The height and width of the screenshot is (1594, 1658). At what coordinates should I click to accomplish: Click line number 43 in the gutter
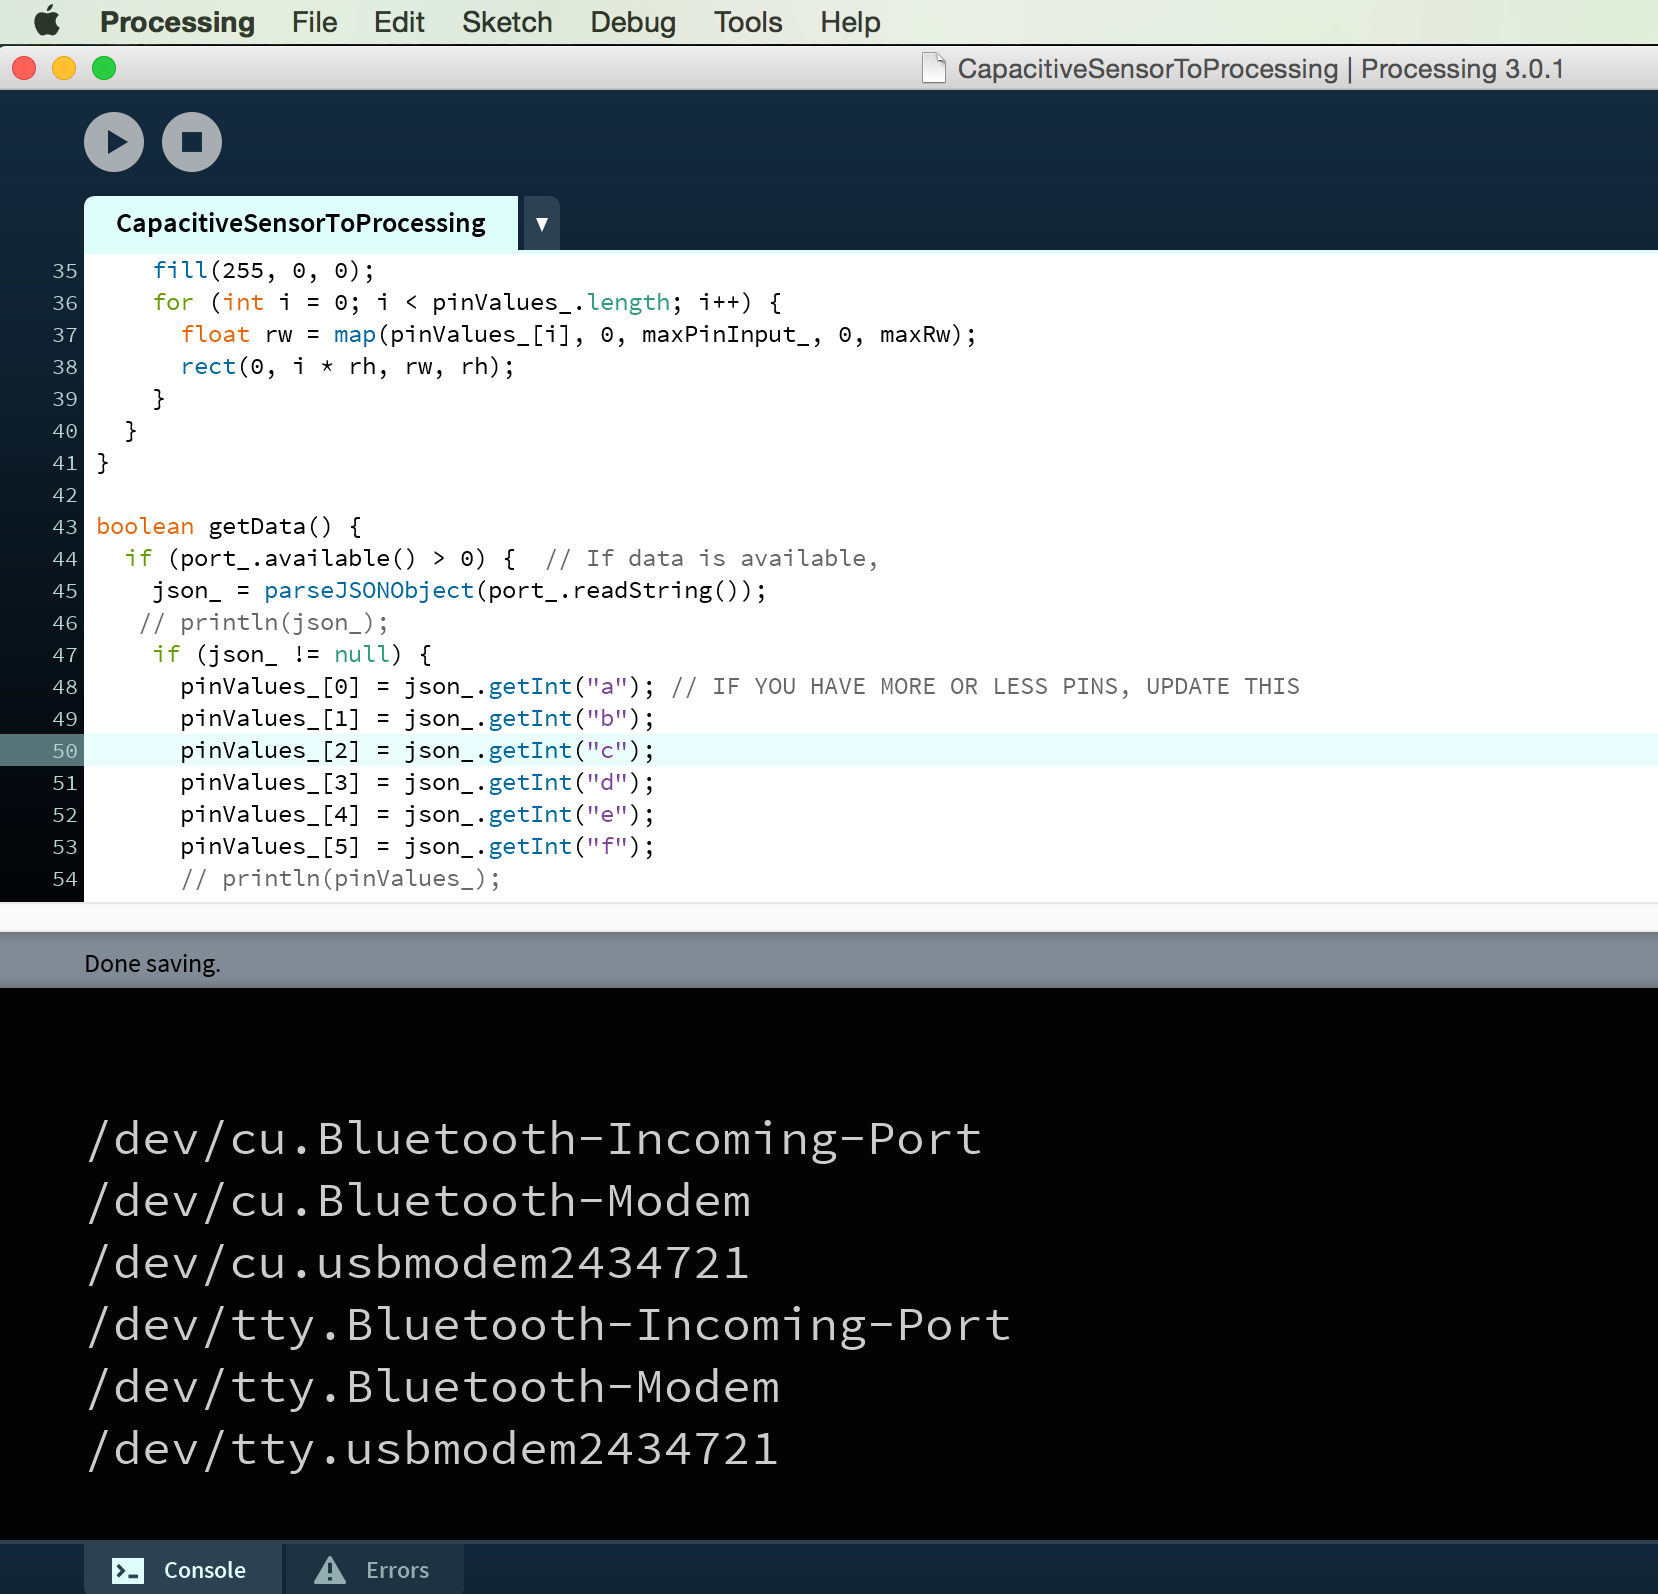click(x=64, y=526)
